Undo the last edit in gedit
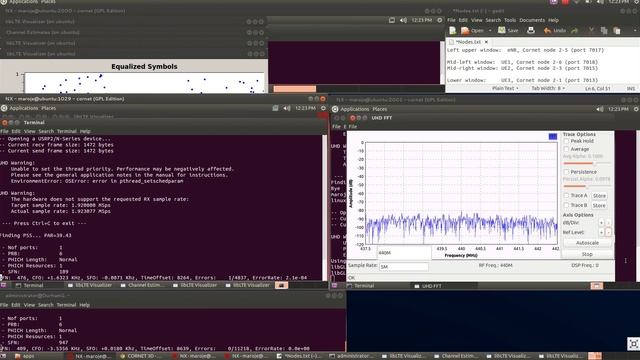640x360 pixels. [555, 30]
